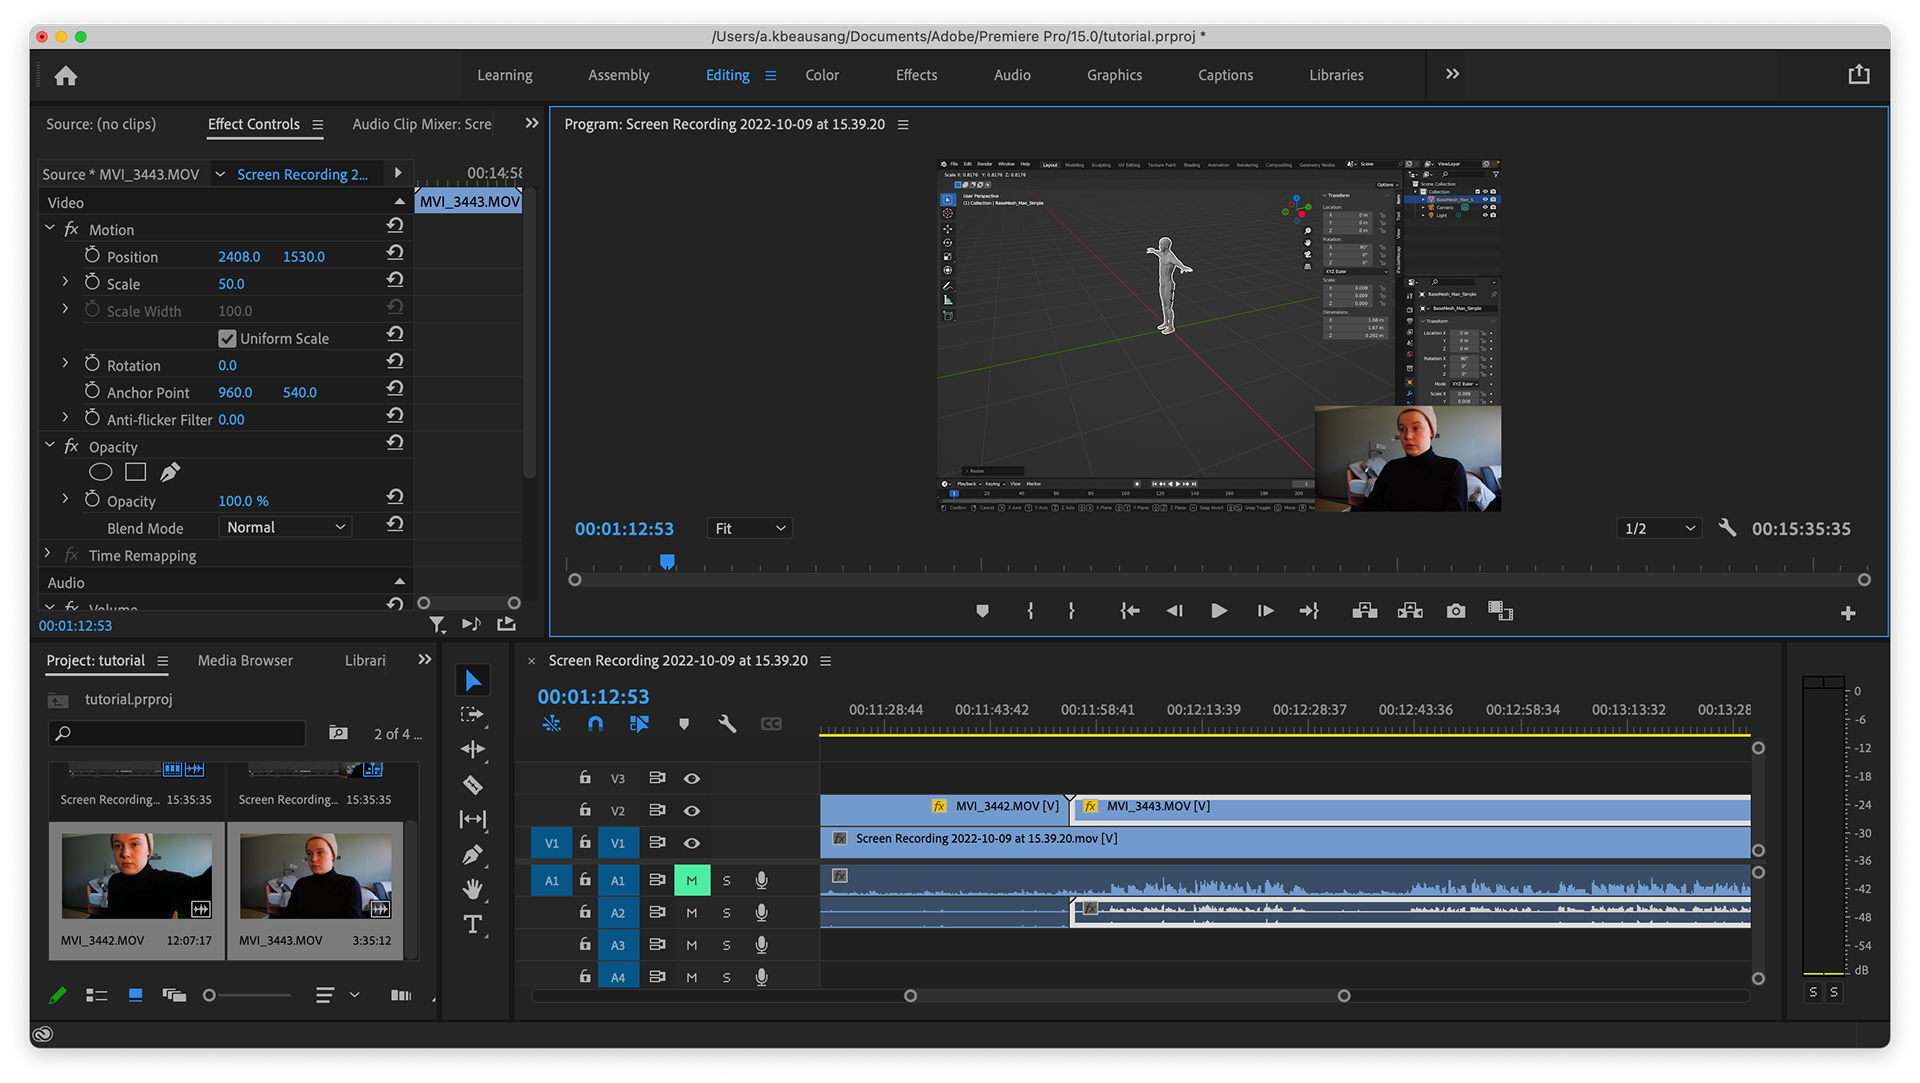
Task: Click Mark In button
Action: [1030, 611]
